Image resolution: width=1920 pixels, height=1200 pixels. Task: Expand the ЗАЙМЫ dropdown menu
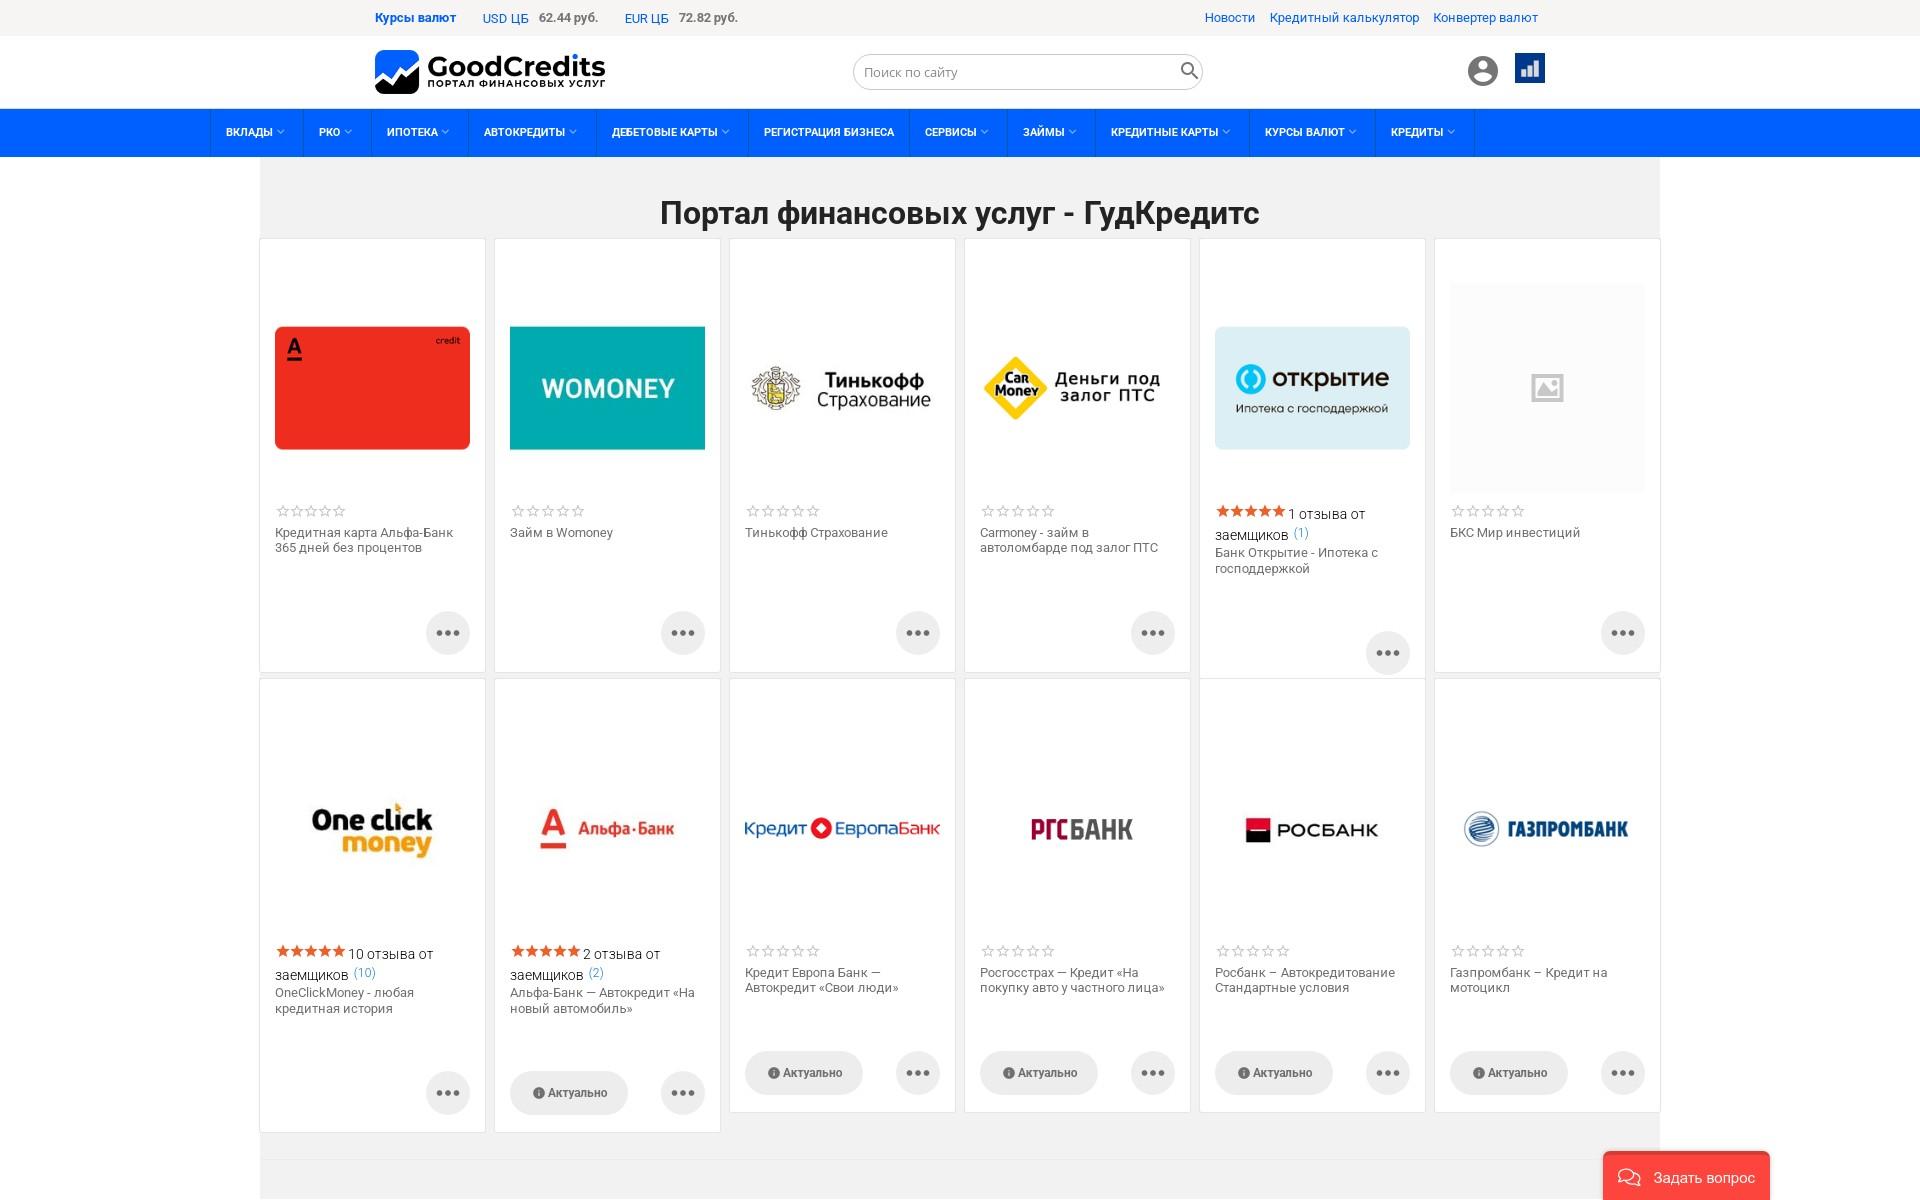tap(1050, 132)
